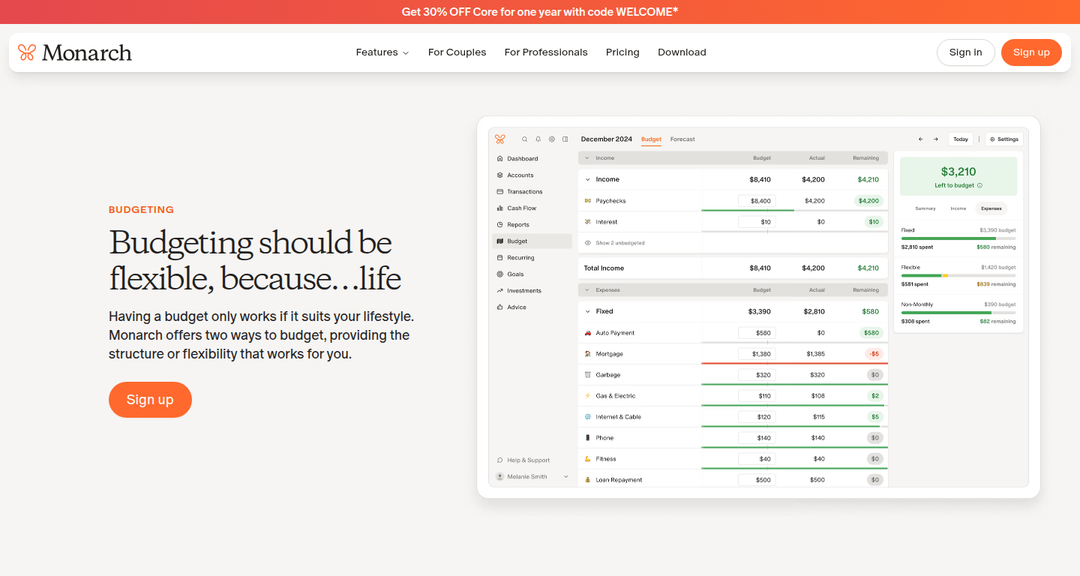Select the Income view in the budget panel

[x=958, y=208]
